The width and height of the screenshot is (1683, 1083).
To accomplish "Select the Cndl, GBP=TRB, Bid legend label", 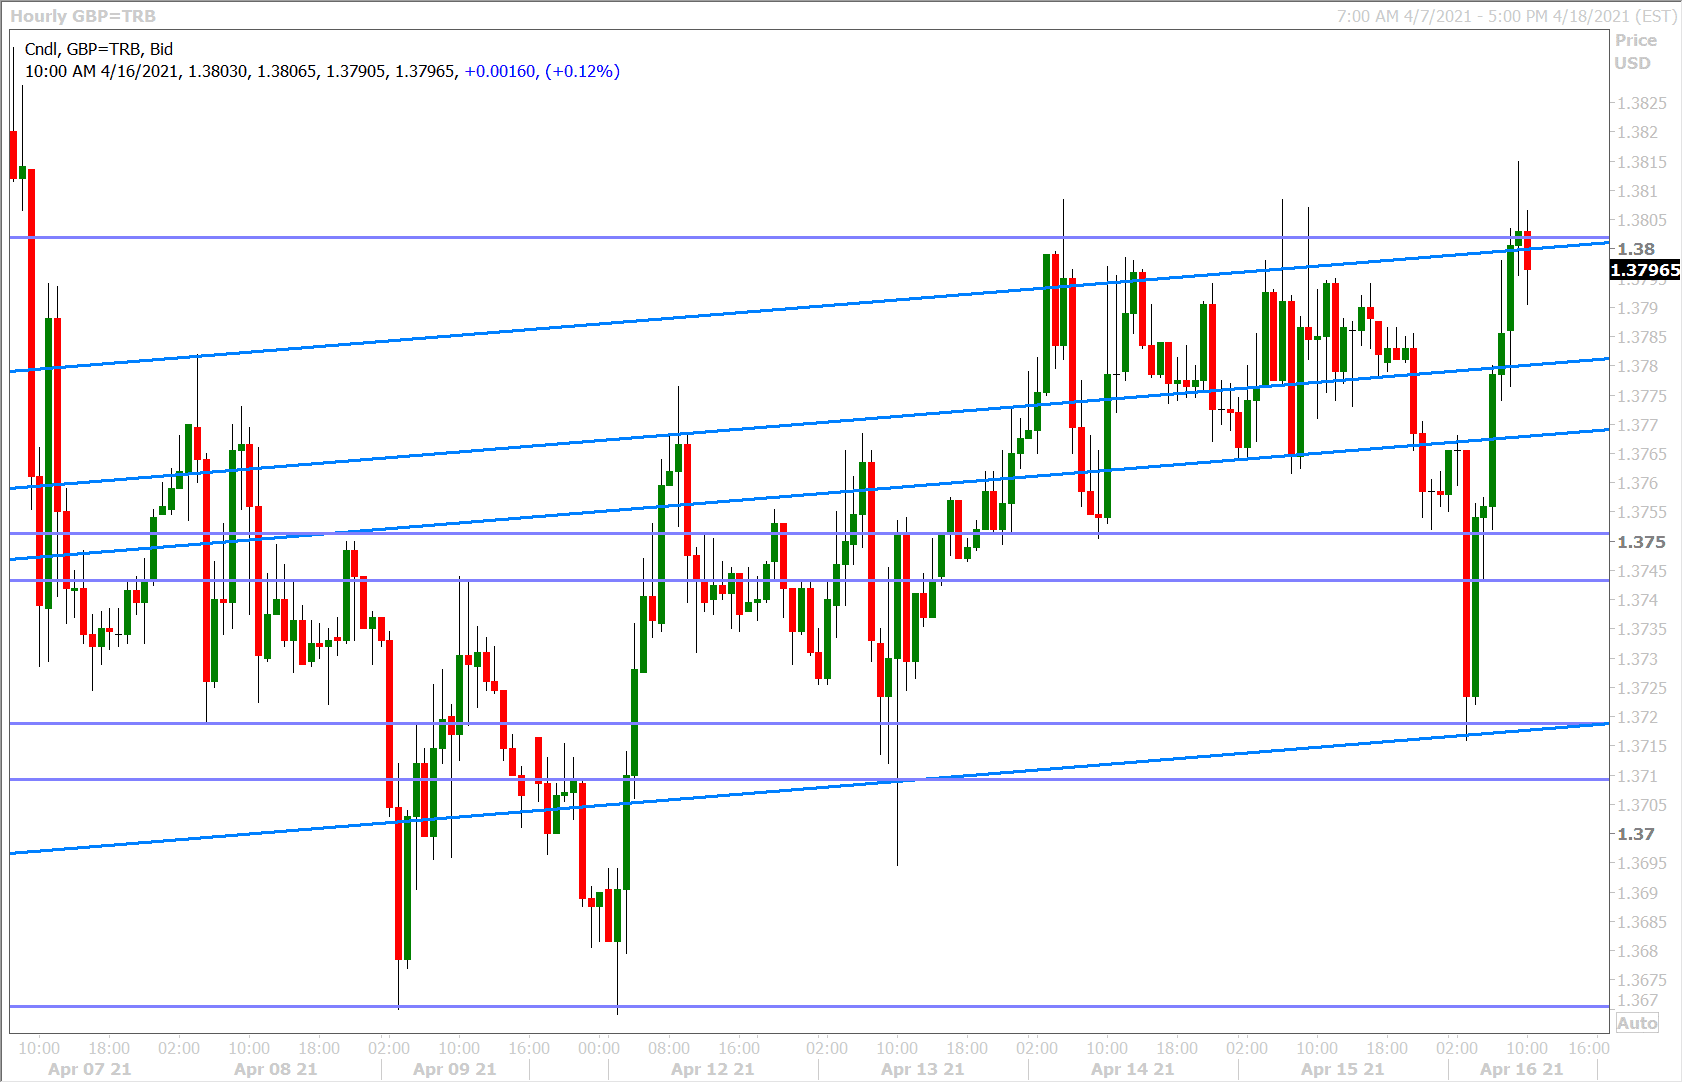I will [99, 49].
